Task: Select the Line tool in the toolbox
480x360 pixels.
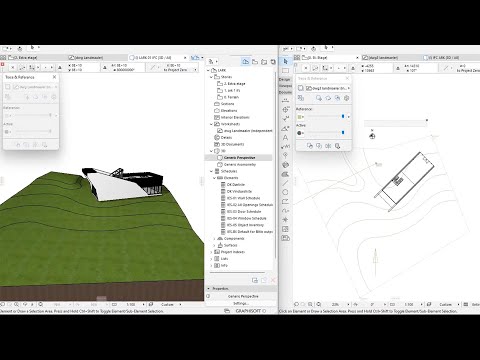Action: click(285, 183)
